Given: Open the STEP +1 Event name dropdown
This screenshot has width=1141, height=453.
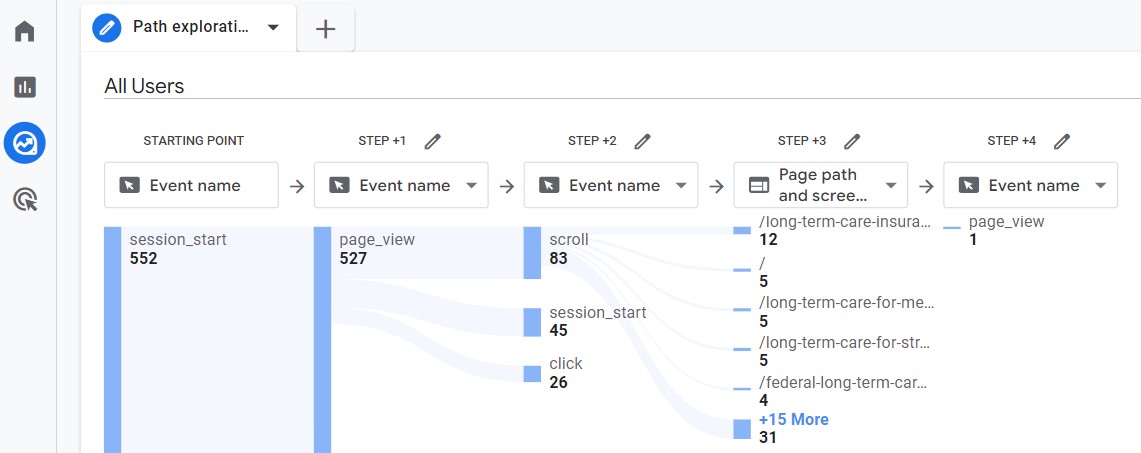Looking at the screenshot, I should 401,185.
